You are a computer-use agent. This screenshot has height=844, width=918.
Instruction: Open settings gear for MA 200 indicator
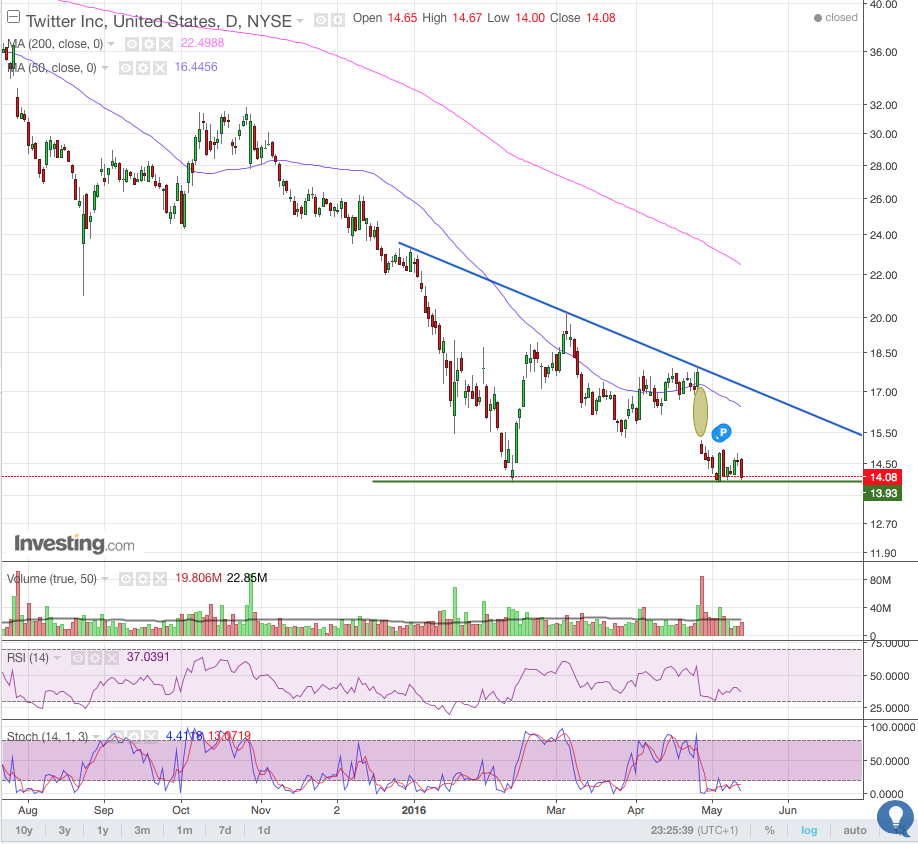pyautogui.click(x=149, y=44)
